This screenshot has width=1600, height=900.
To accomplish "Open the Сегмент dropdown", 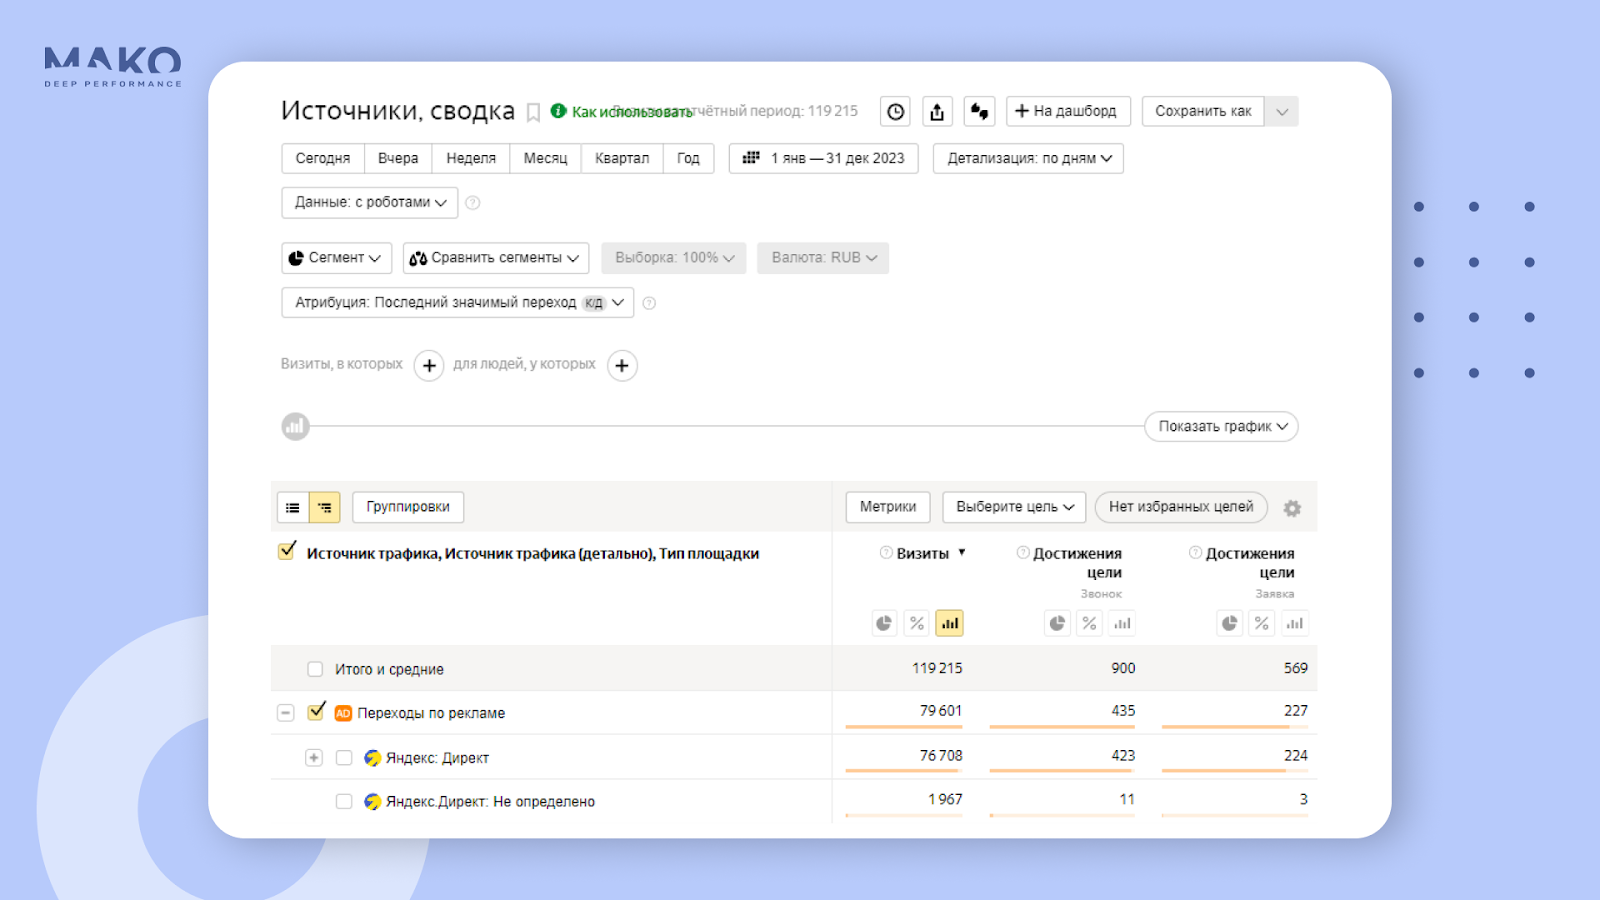I will 337,258.
